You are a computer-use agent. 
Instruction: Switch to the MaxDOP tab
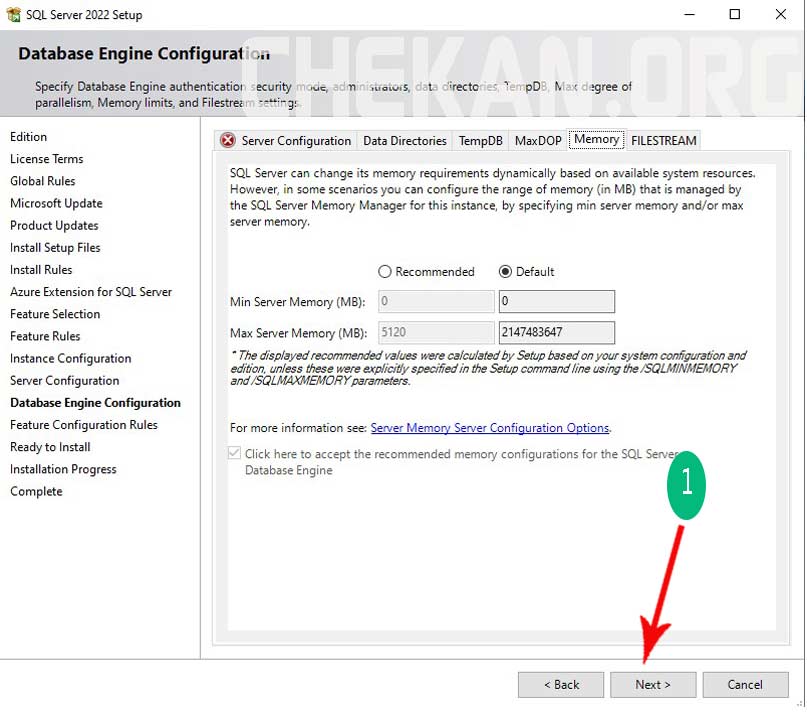click(x=538, y=141)
